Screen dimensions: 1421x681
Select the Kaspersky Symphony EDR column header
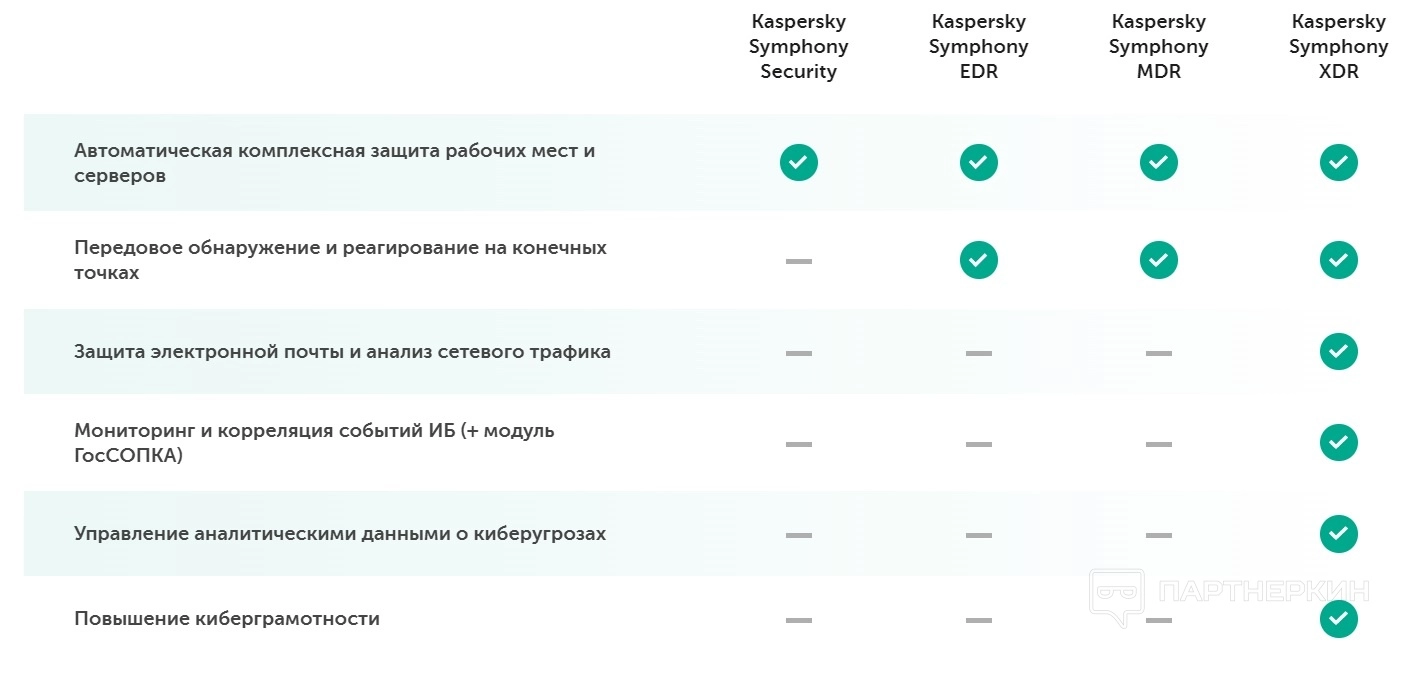(978, 47)
